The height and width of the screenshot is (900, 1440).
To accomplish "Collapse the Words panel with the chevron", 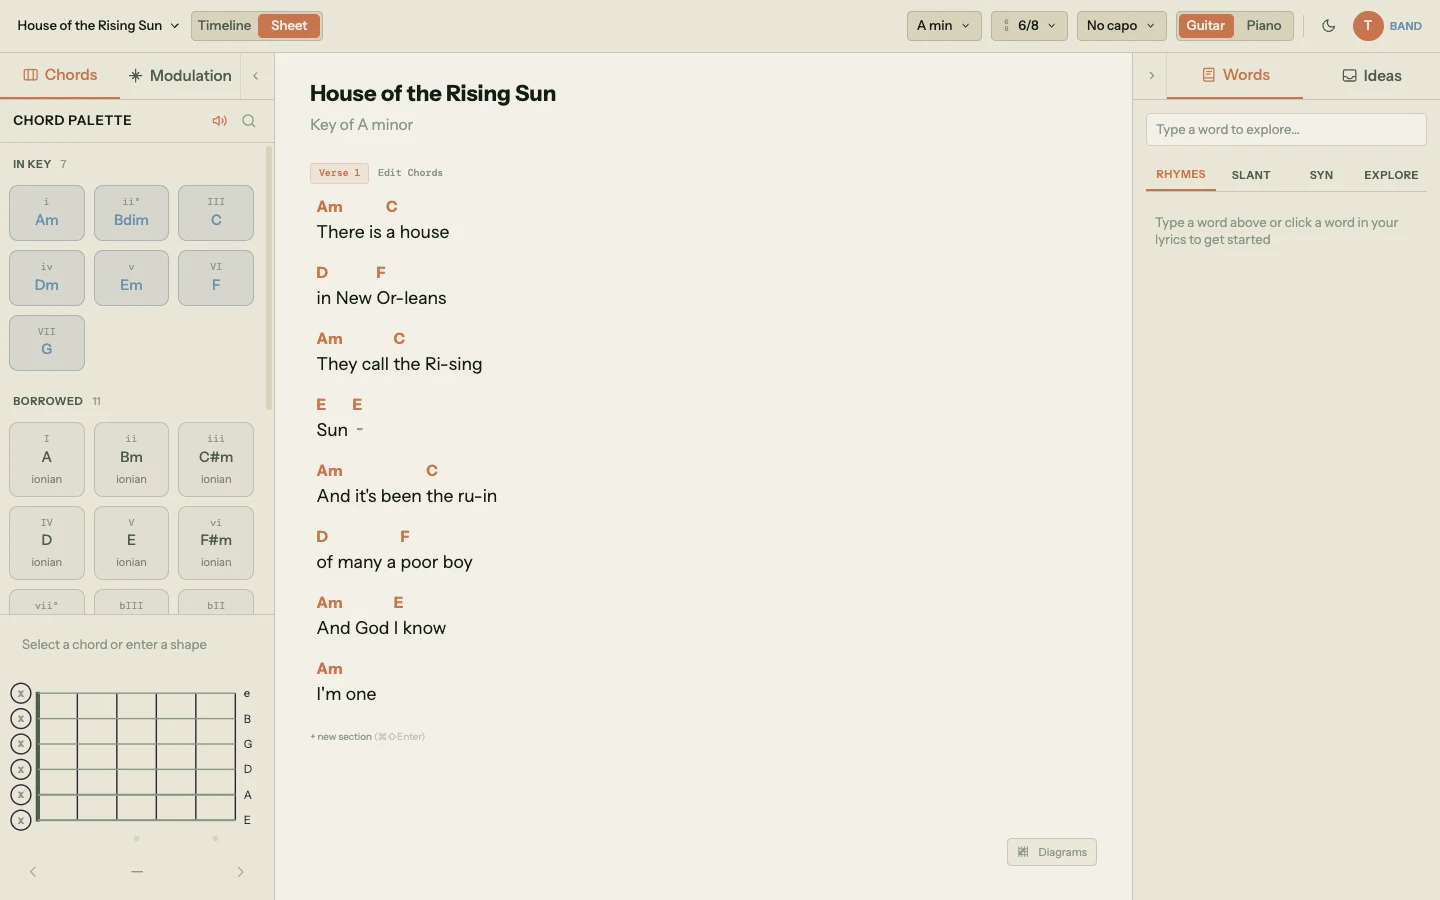I will [1151, 75].
